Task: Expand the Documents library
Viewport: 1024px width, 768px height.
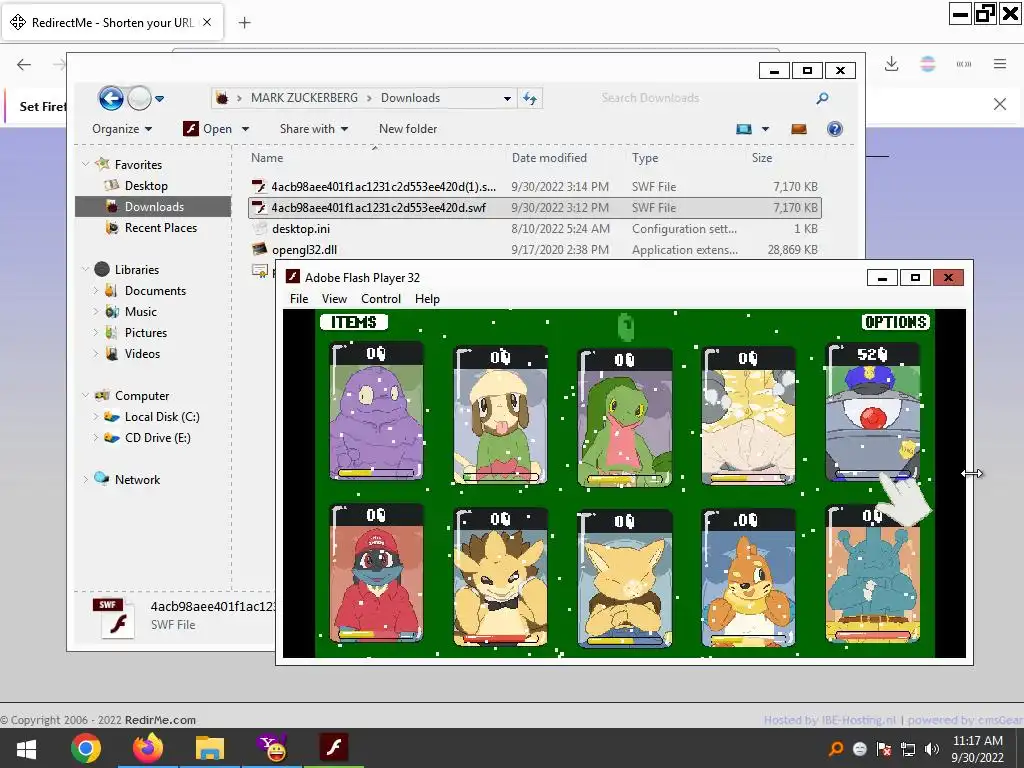Action: (x=96, y=290)
